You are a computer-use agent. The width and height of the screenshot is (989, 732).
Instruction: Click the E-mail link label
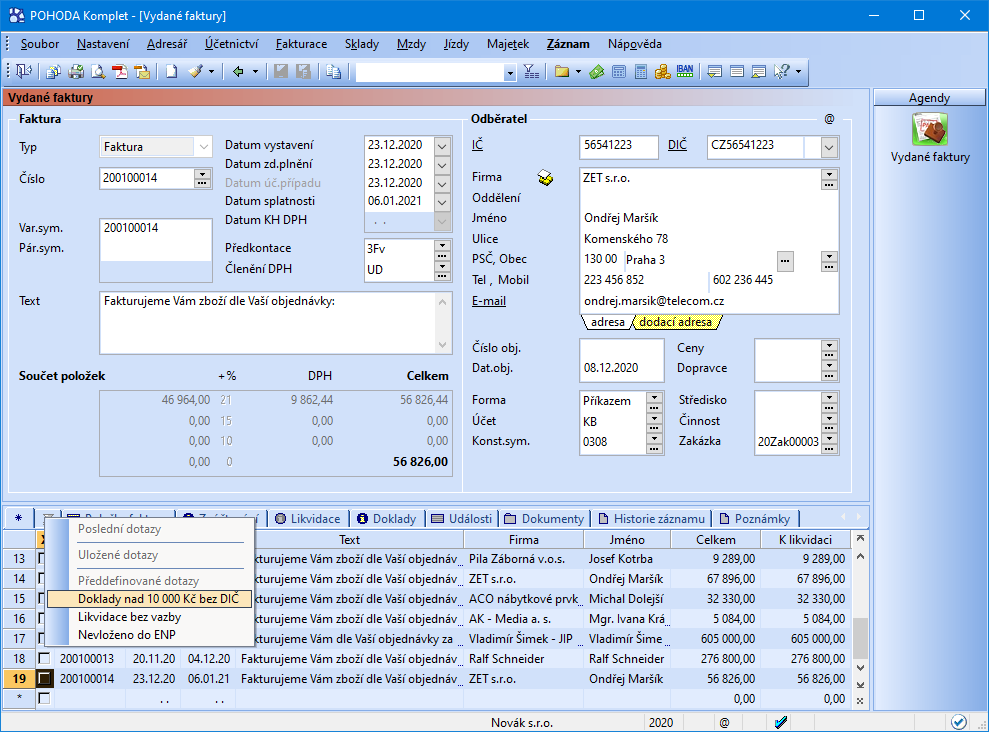click(489, 301)
